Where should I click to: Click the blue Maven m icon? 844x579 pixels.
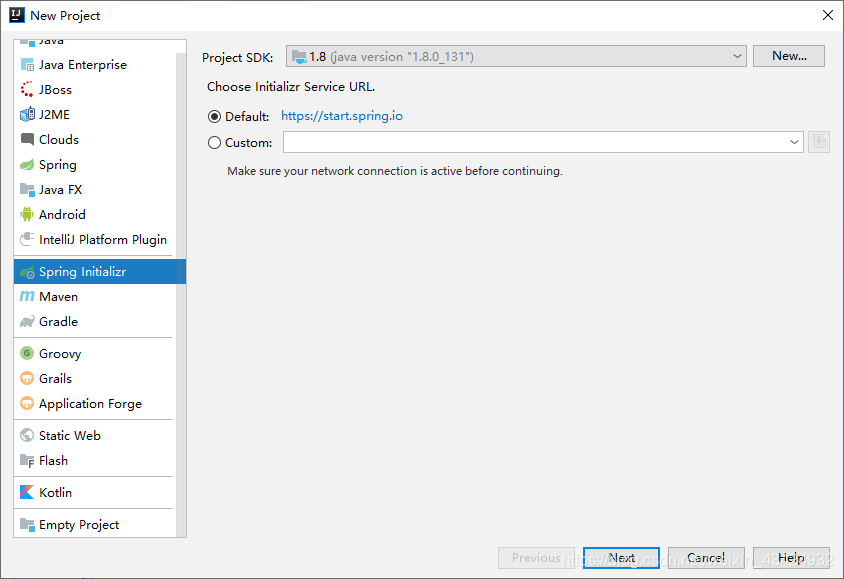[27, 296]
